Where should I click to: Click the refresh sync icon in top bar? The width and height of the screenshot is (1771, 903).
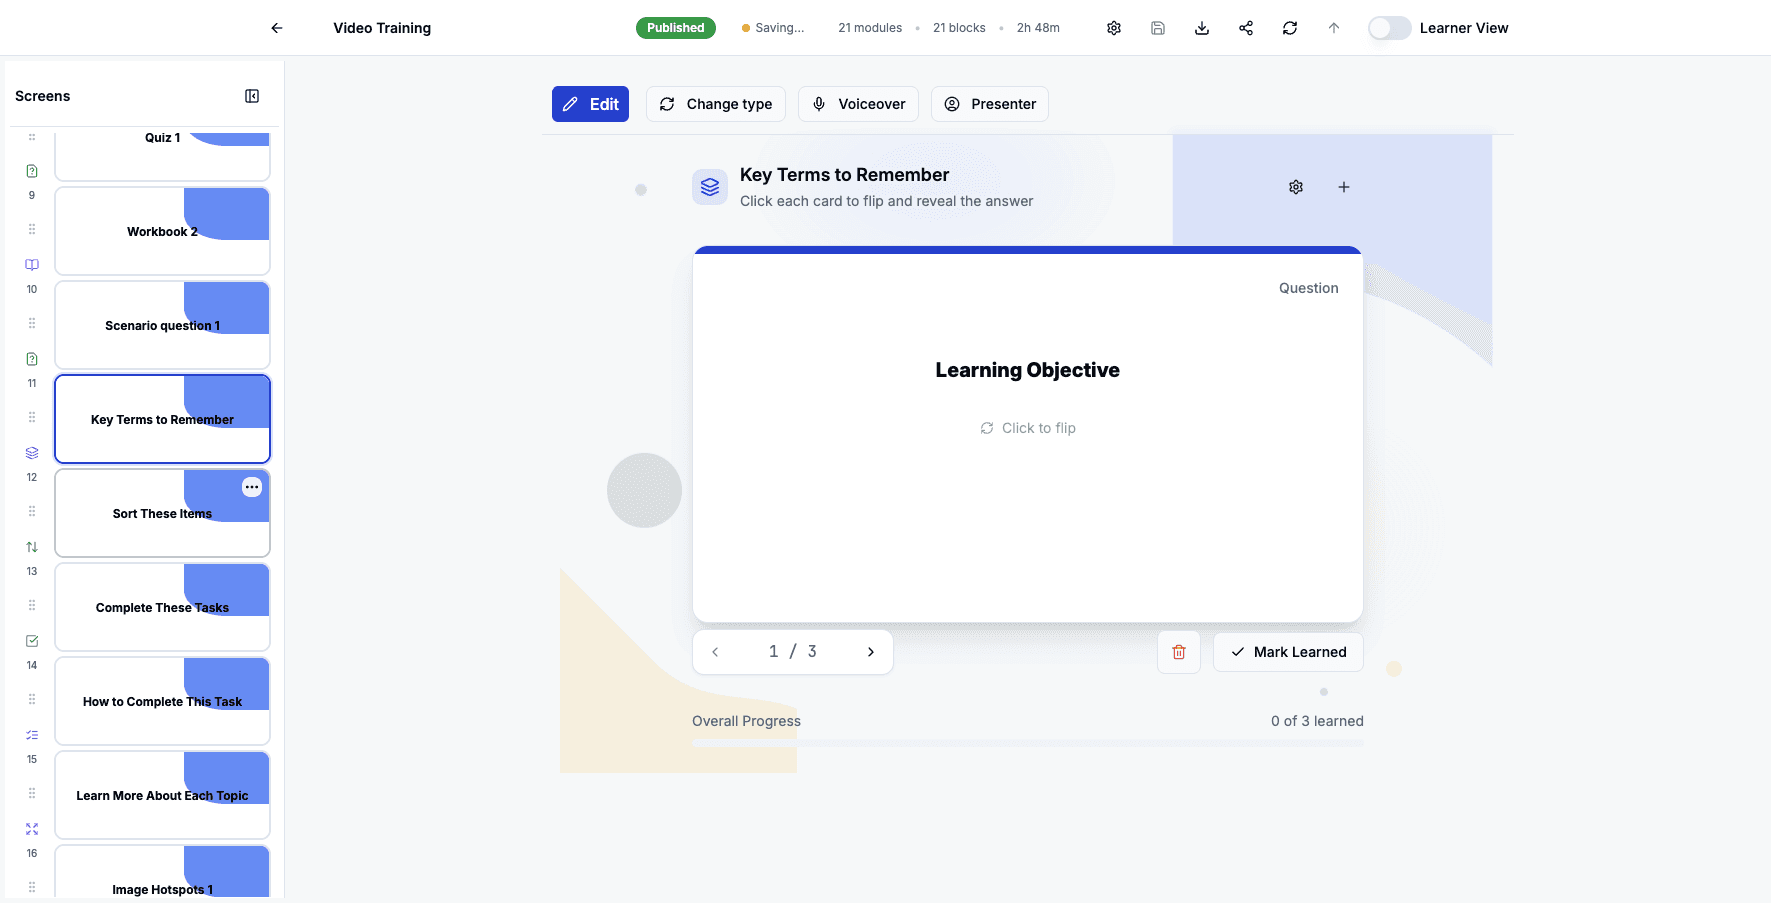1290,28
